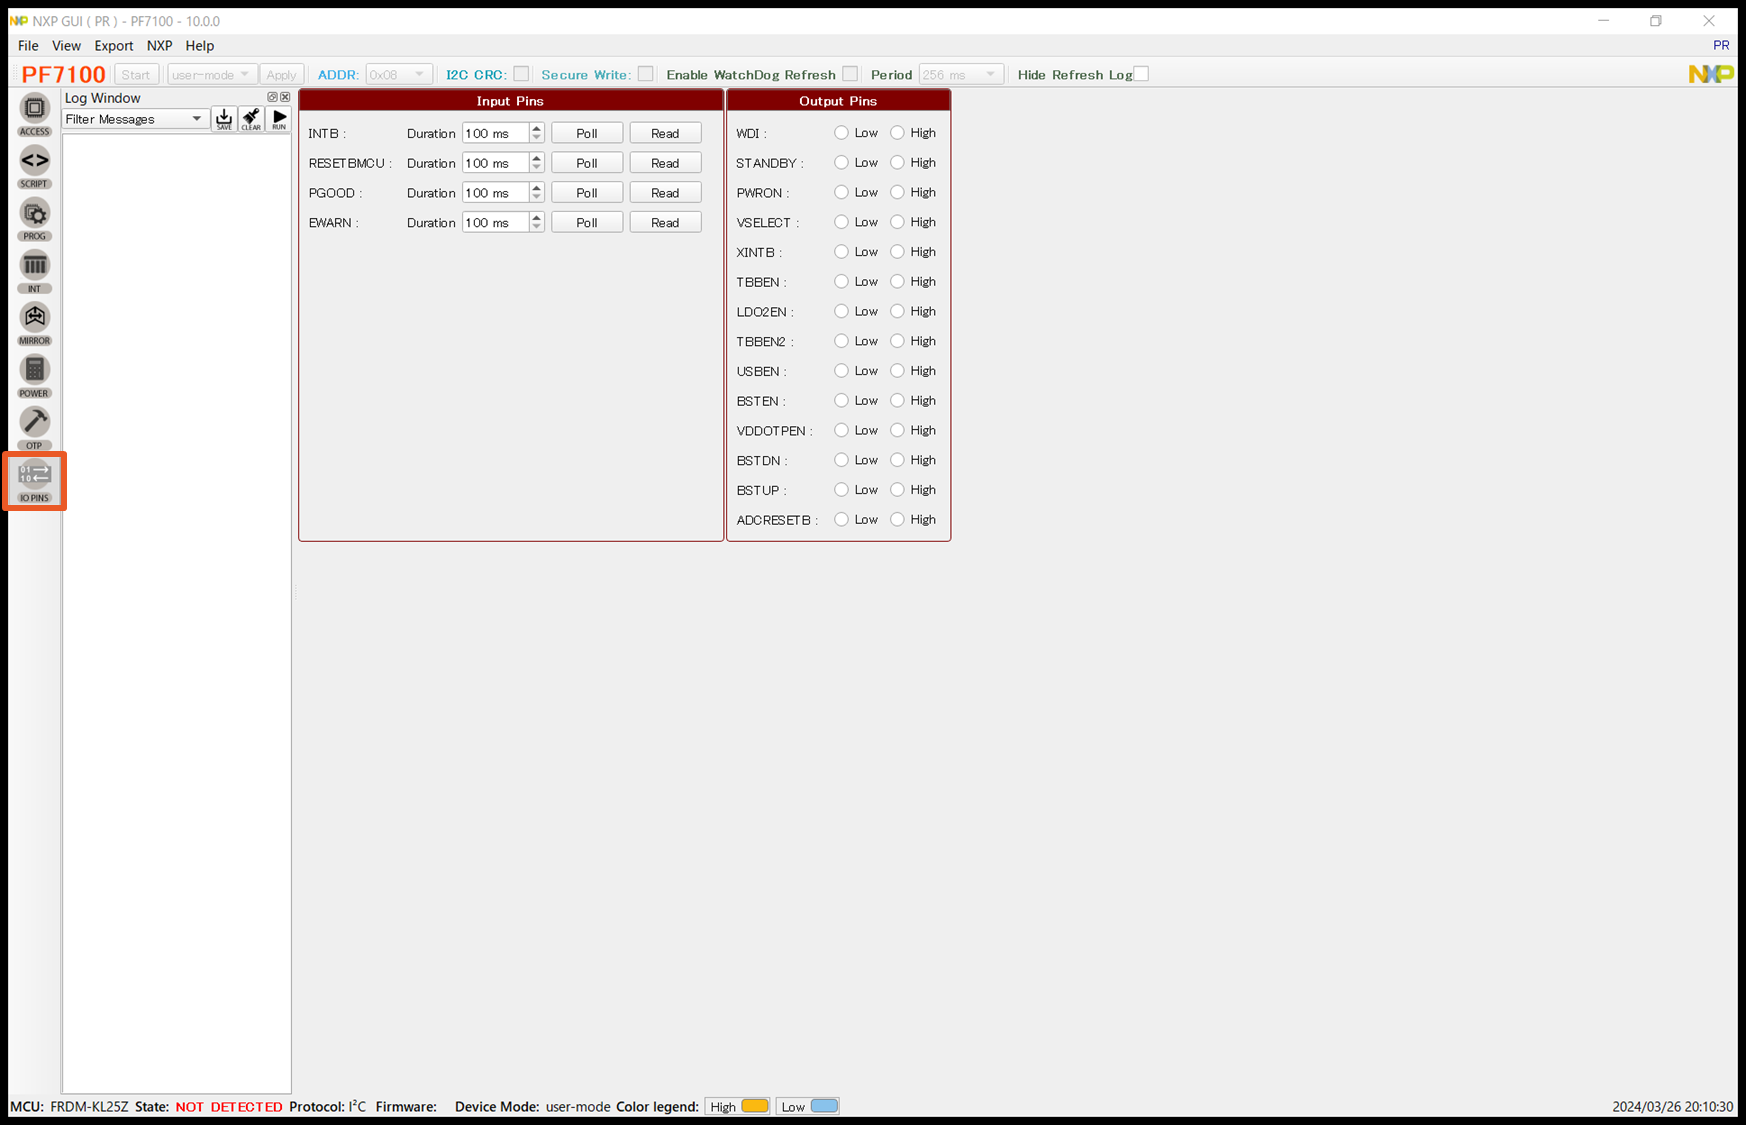Open the INT interrupts panel icon
1746x1125 pixels.
pos(34,270)
